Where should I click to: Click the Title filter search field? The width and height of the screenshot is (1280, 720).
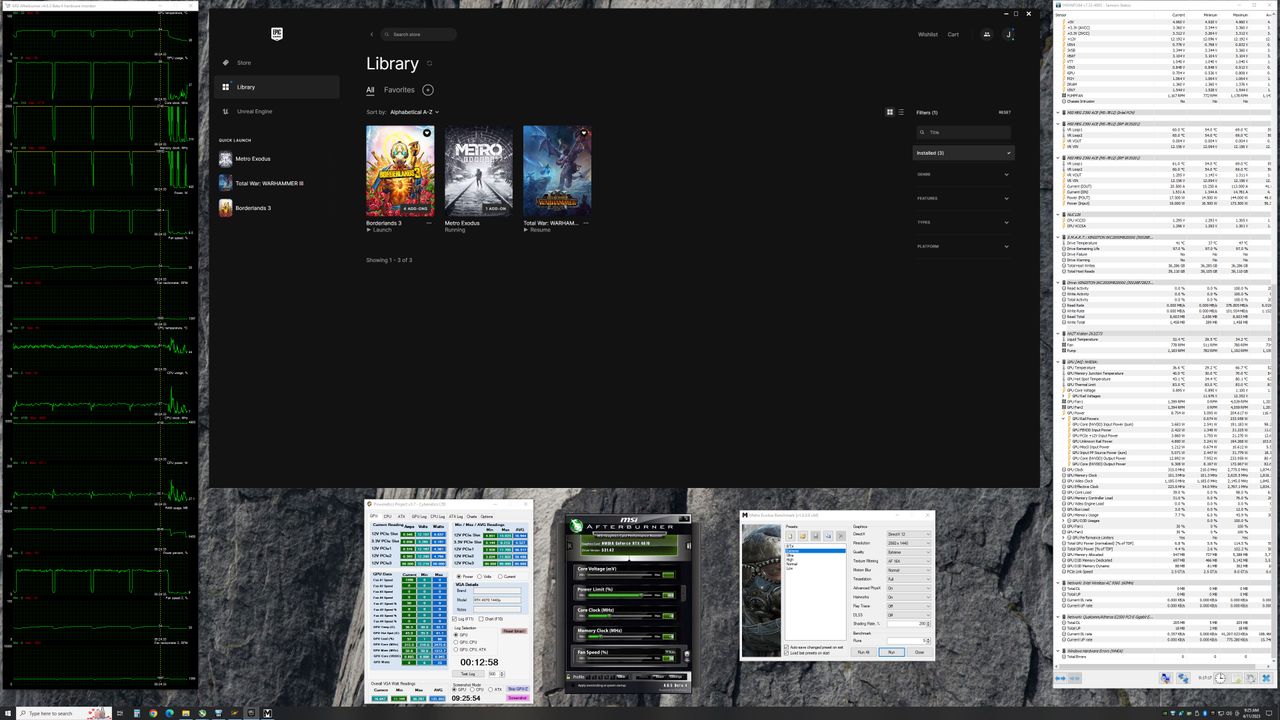point(964,132)
